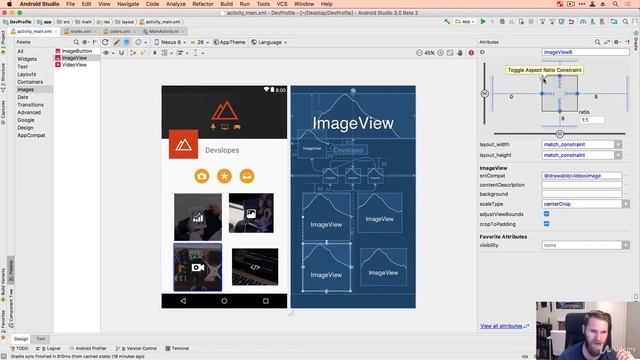The width and height of the screenshot is (640, 360).
Task: Expand the layout_width dropdown arrow
Action: (x=618, y=144)
